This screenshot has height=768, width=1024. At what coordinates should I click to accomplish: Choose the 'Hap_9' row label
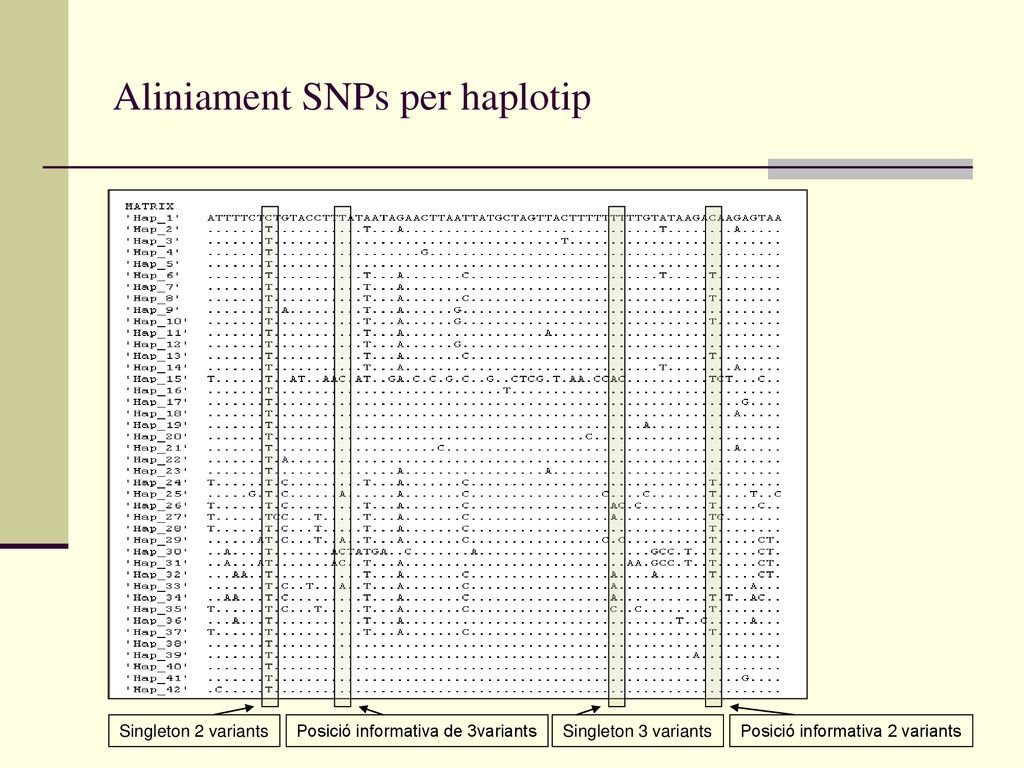click(x=152, y=310)
